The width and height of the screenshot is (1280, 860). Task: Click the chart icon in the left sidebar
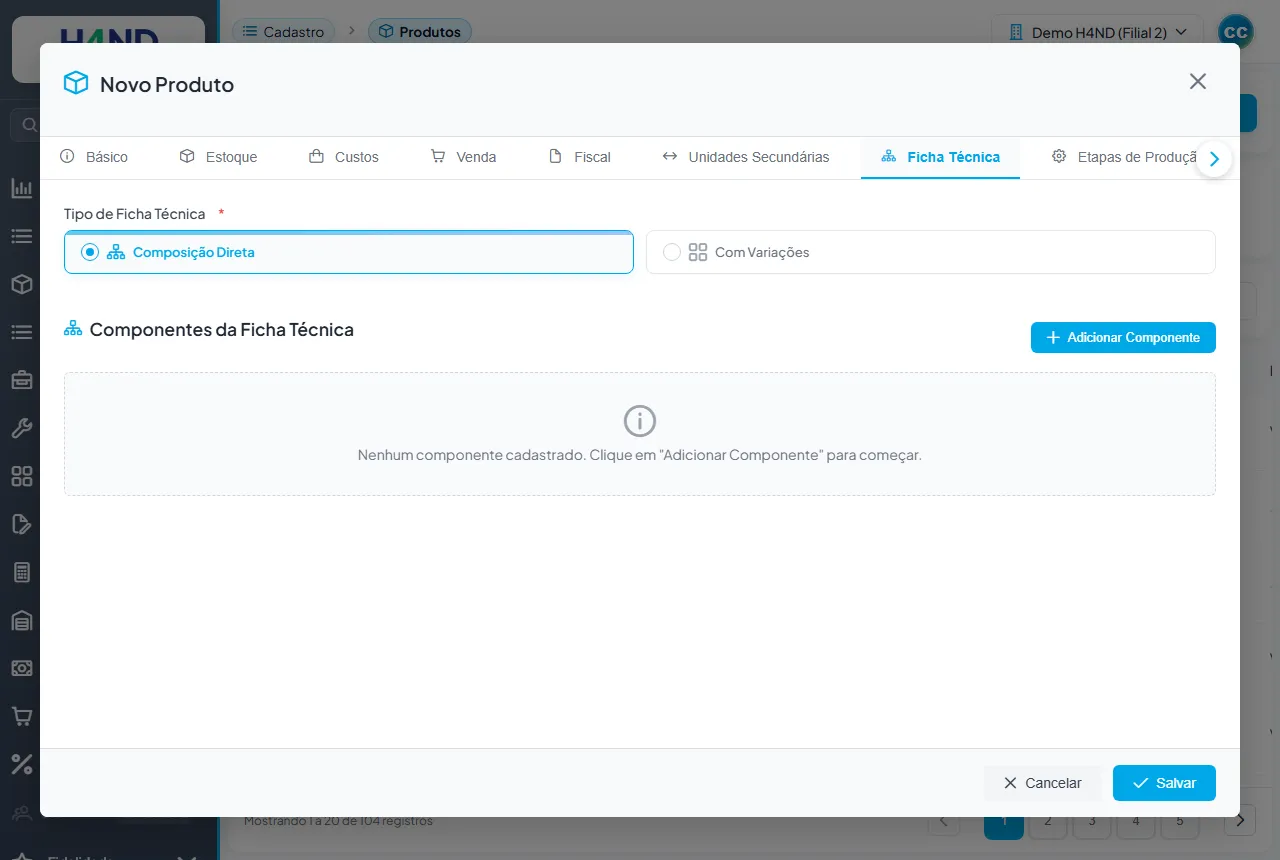pyautogui.click(x=21, y=188)
